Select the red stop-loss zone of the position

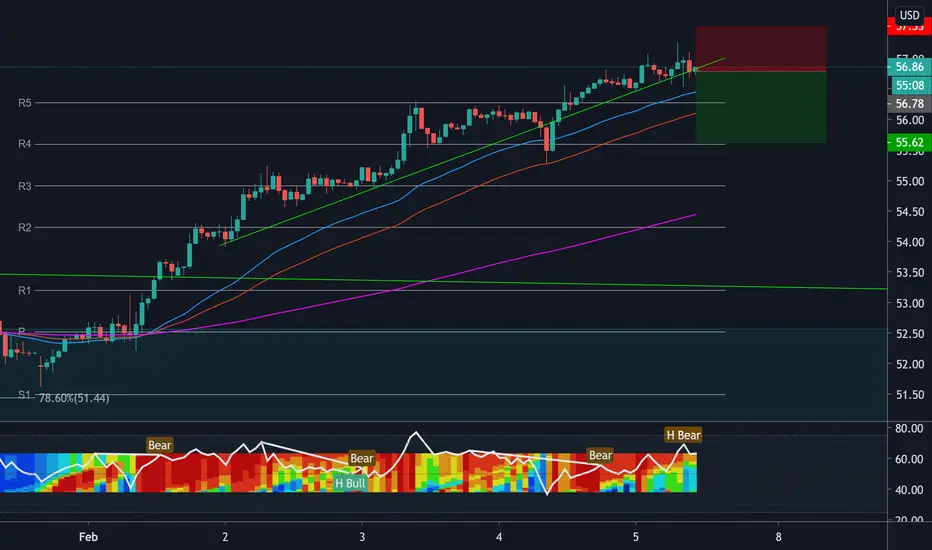coord(761,48)
